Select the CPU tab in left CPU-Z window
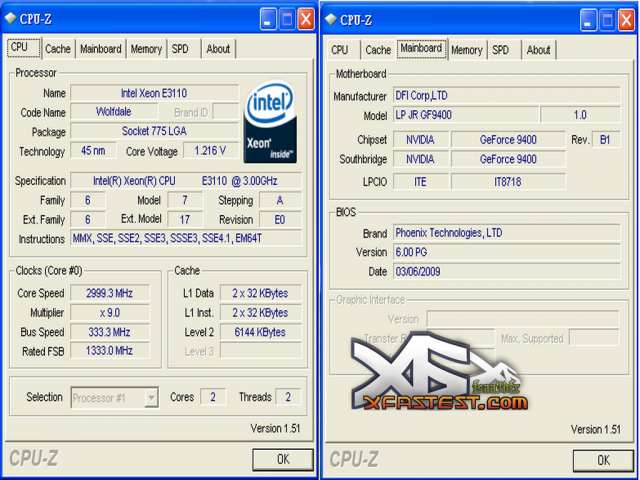The height and width of the screenshot is (480, 640). [x=24, y=47]
